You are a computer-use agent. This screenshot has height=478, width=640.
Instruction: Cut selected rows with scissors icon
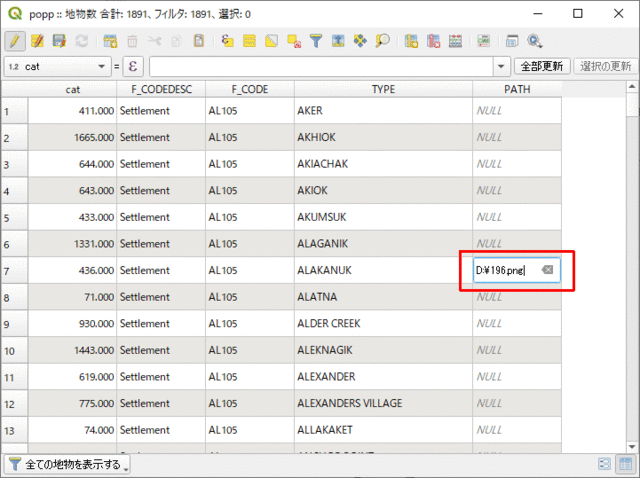[154, 41]
